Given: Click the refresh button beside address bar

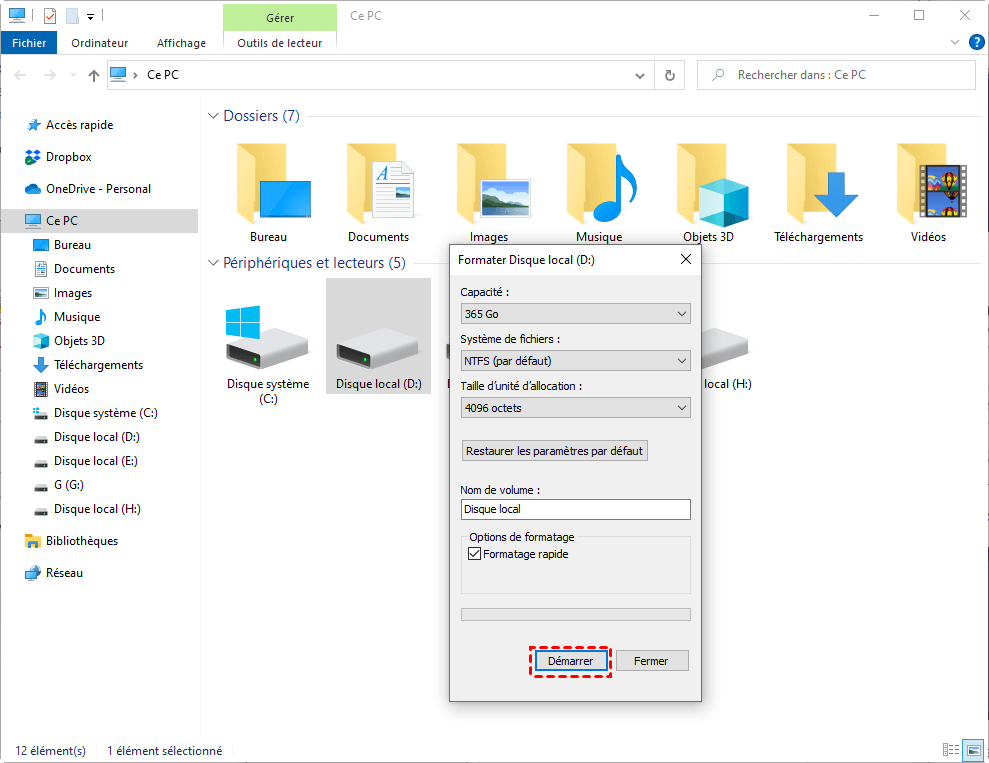Looking at the screenshot, I should tap(670, 75).
